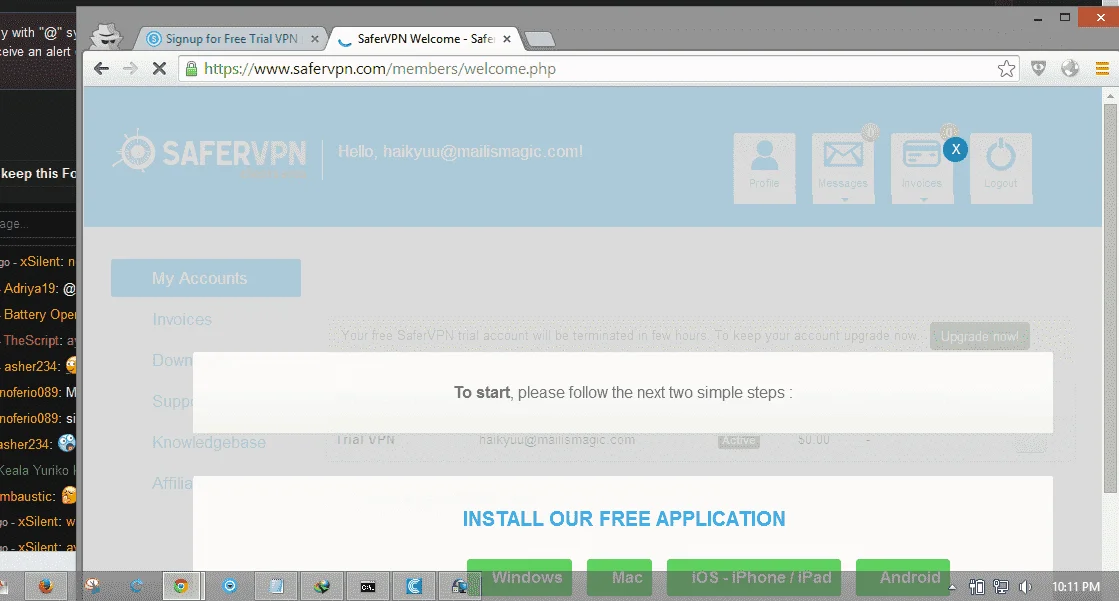Image resolution: width=1119 pixels, height=601 pixels.
Task: Click the incognito spy icon
Action: pyautogui.click(x=106, y=35)
